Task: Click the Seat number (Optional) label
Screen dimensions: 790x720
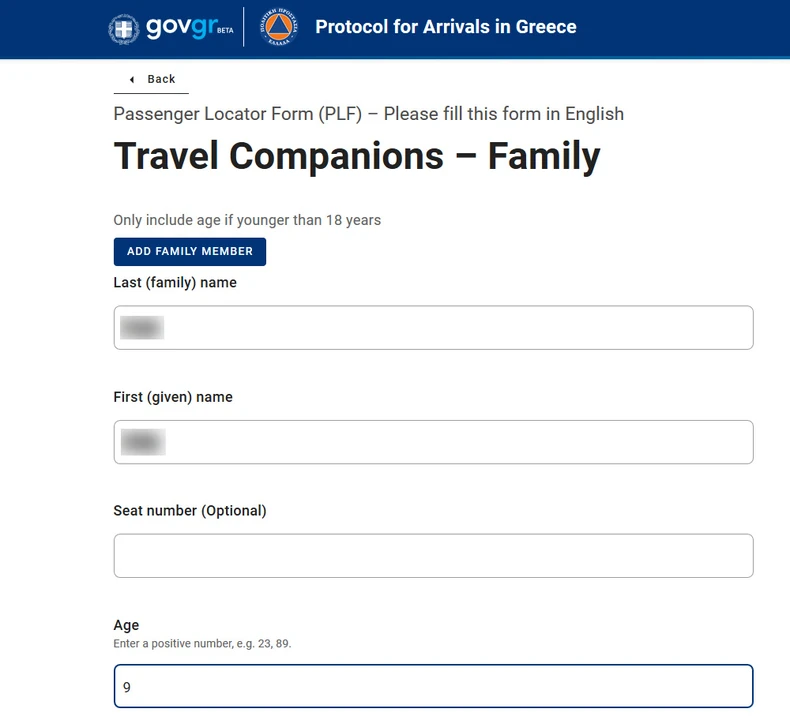Action: point(190,511)
